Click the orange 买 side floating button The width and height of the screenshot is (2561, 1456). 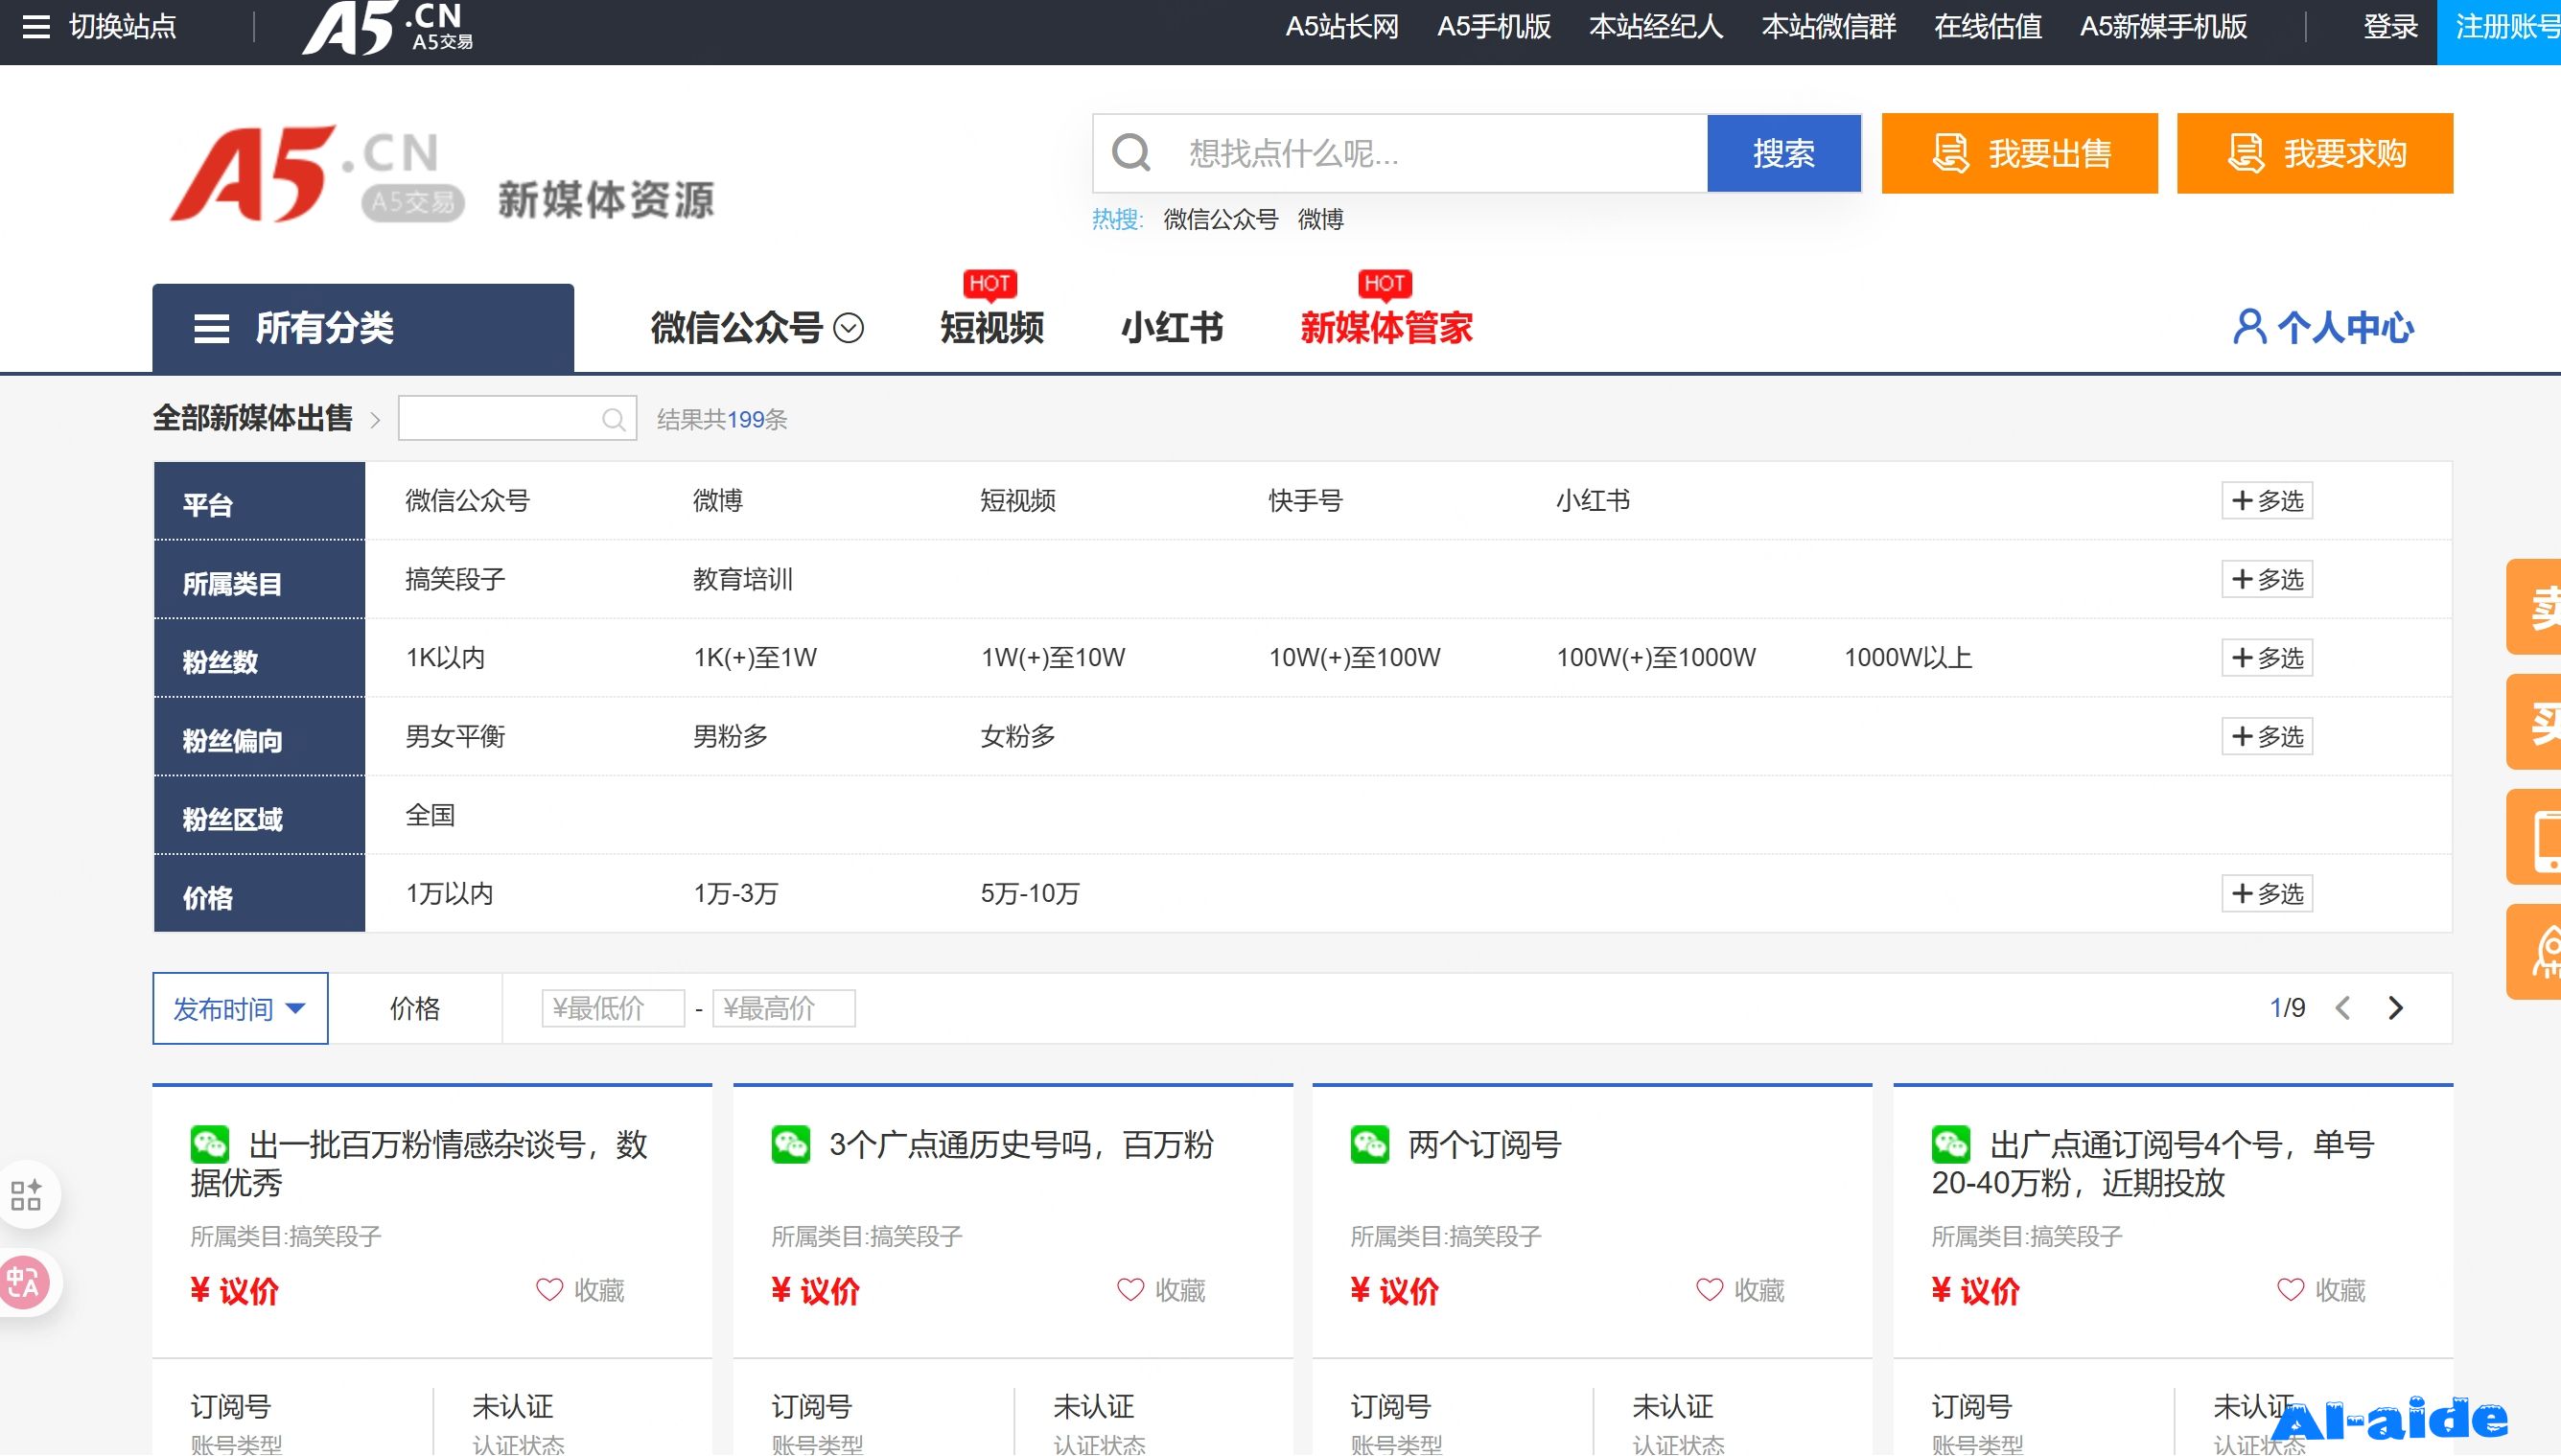2534,722
